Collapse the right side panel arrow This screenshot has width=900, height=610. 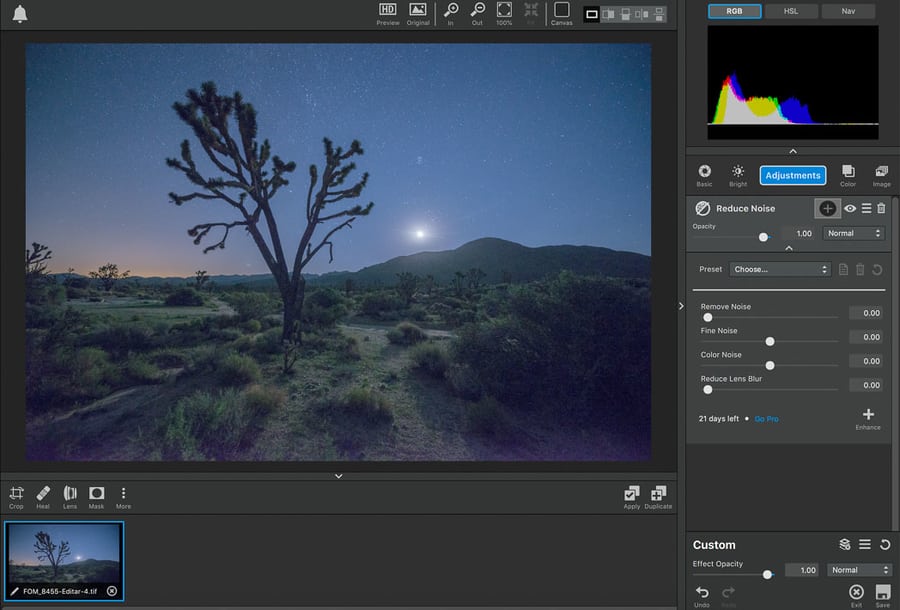point(681,306)
